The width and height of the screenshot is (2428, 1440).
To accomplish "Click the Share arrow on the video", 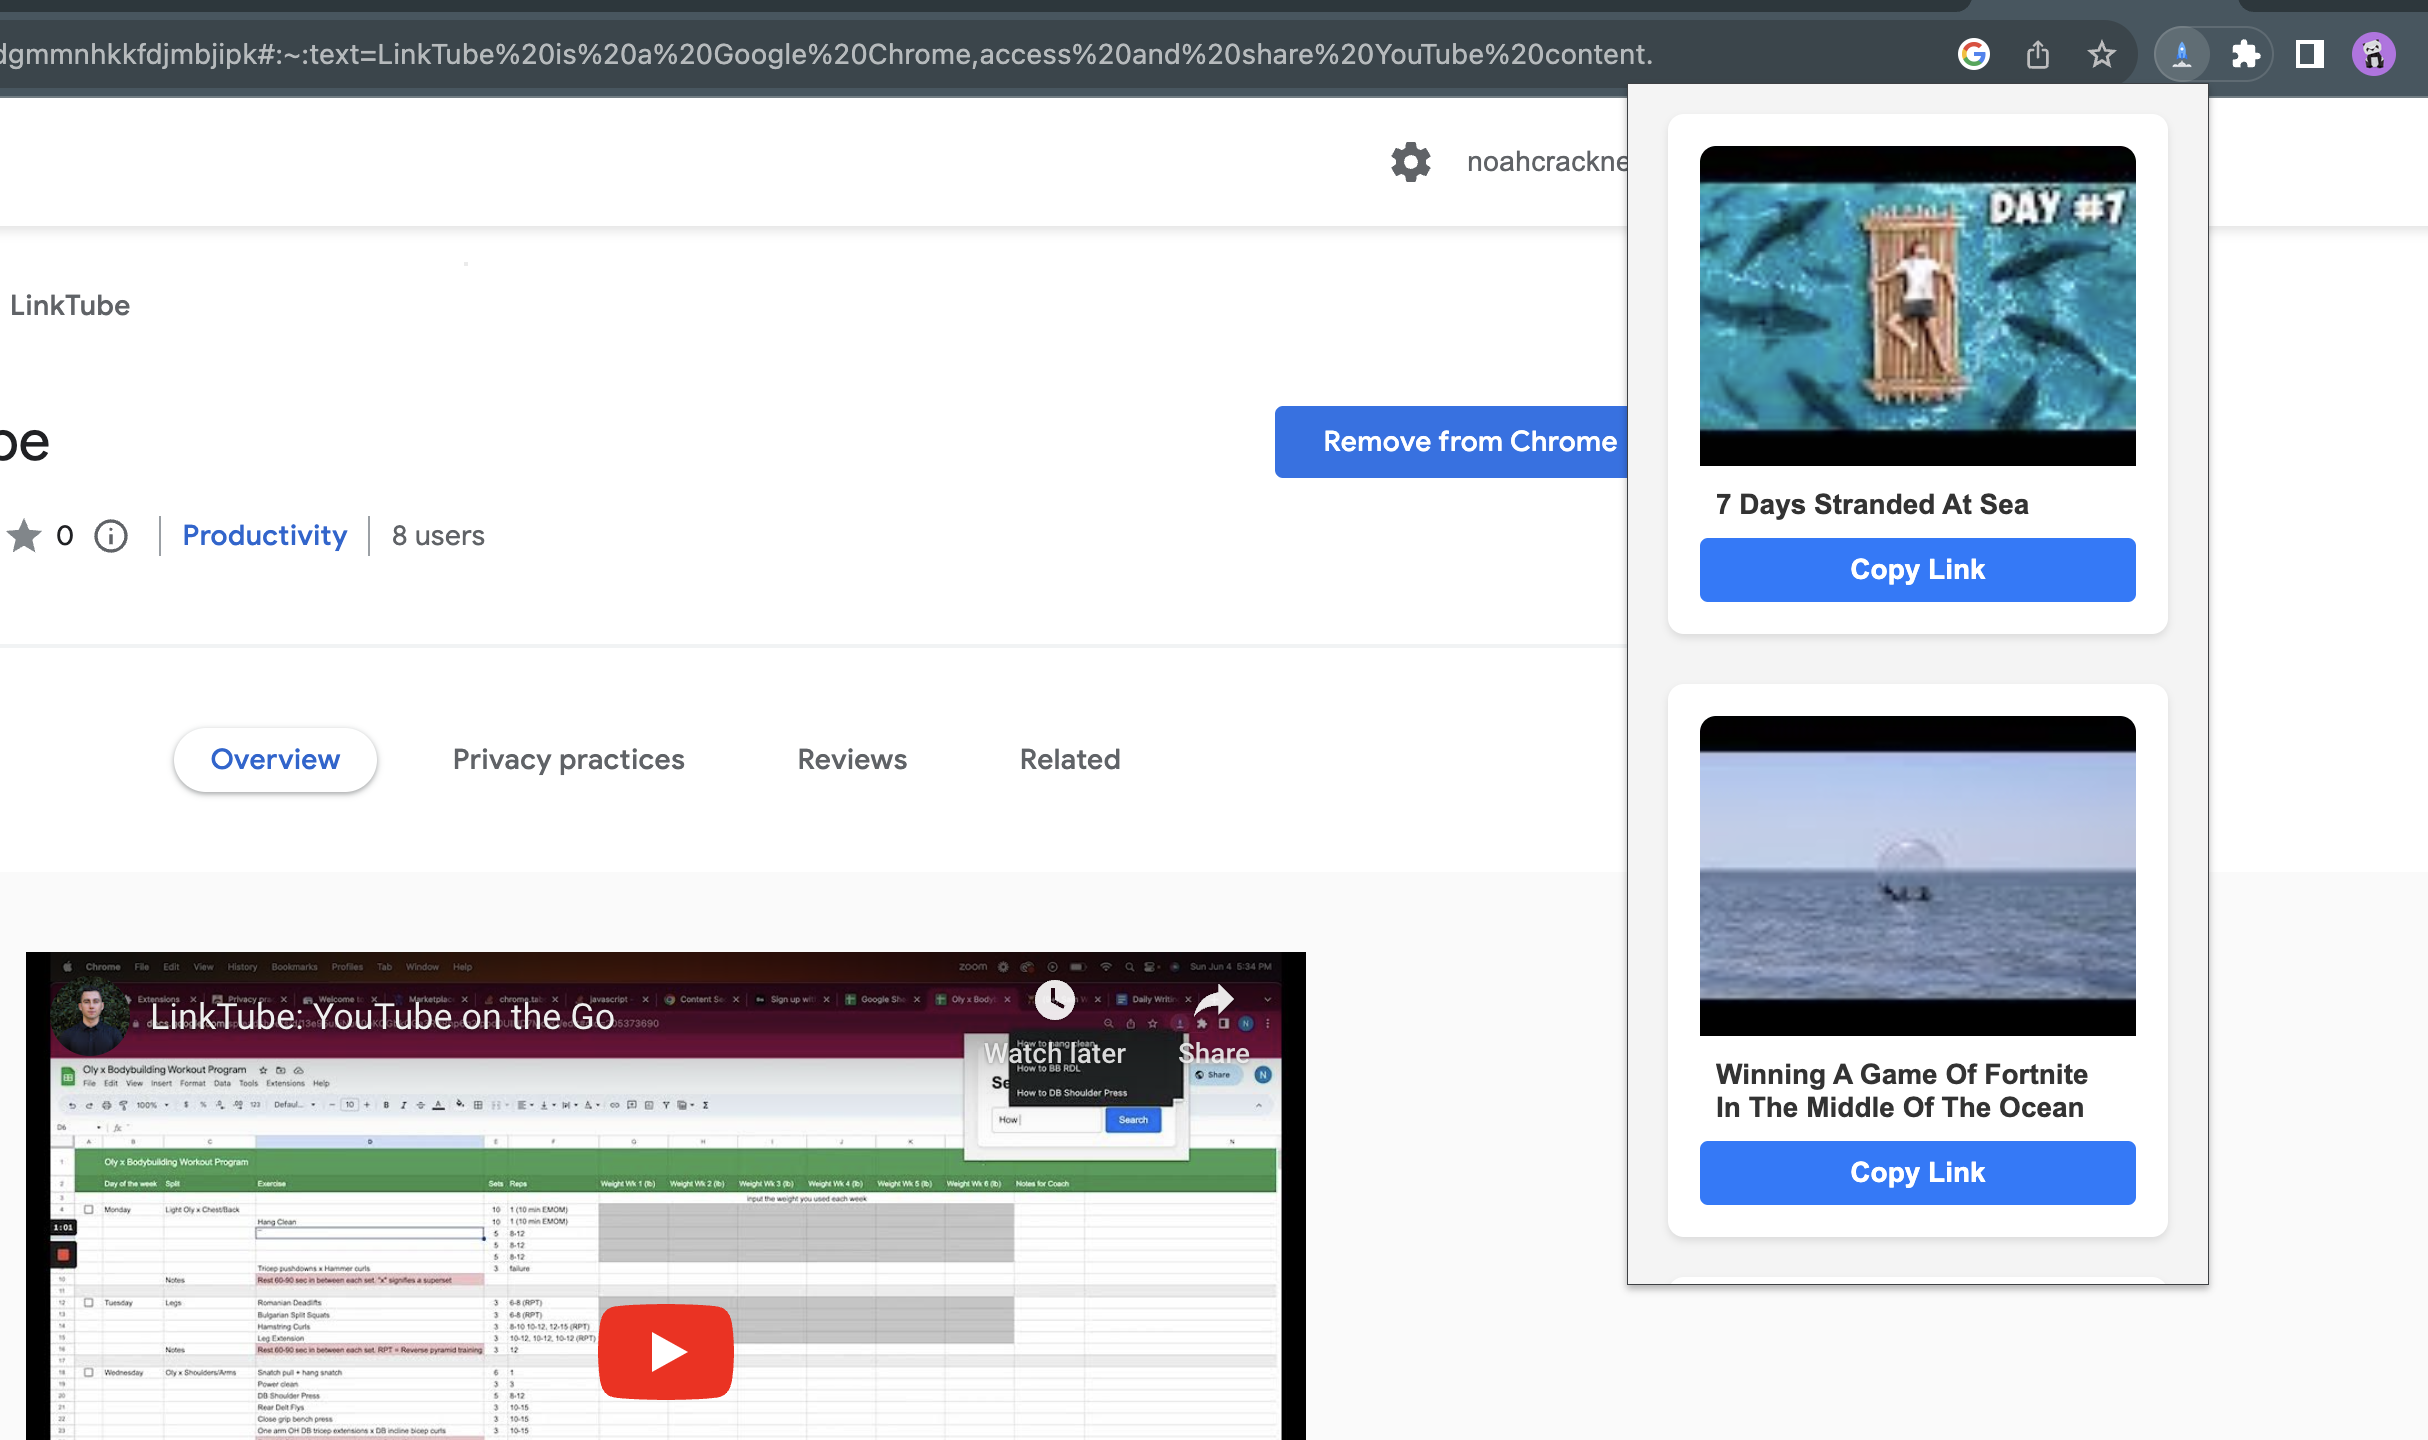I will 1214,999.
